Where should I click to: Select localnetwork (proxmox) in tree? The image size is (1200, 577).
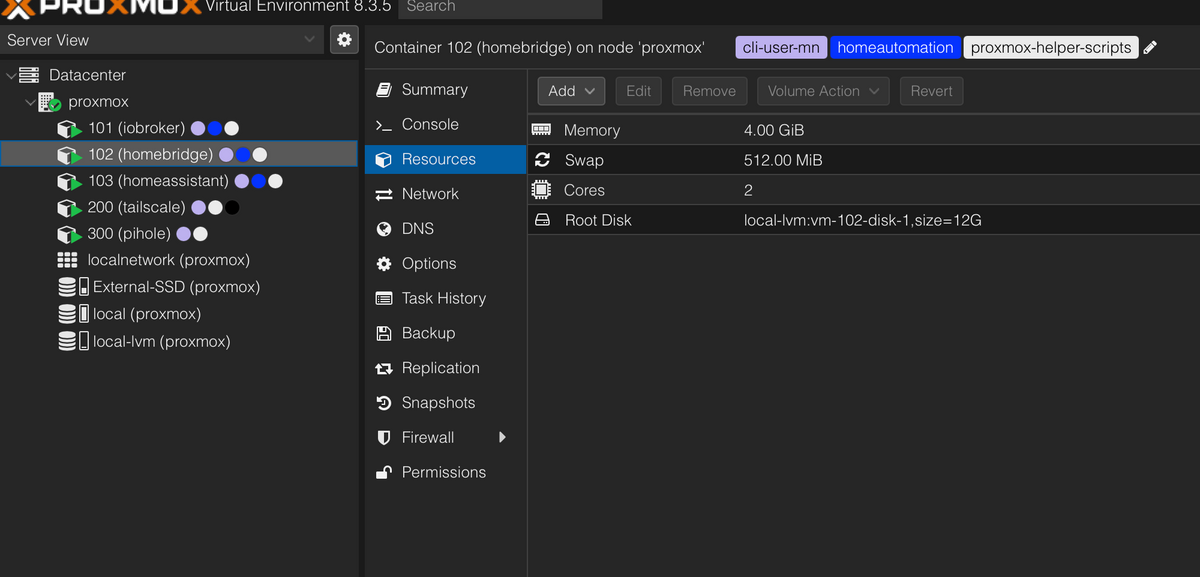(x=168, y=260)
